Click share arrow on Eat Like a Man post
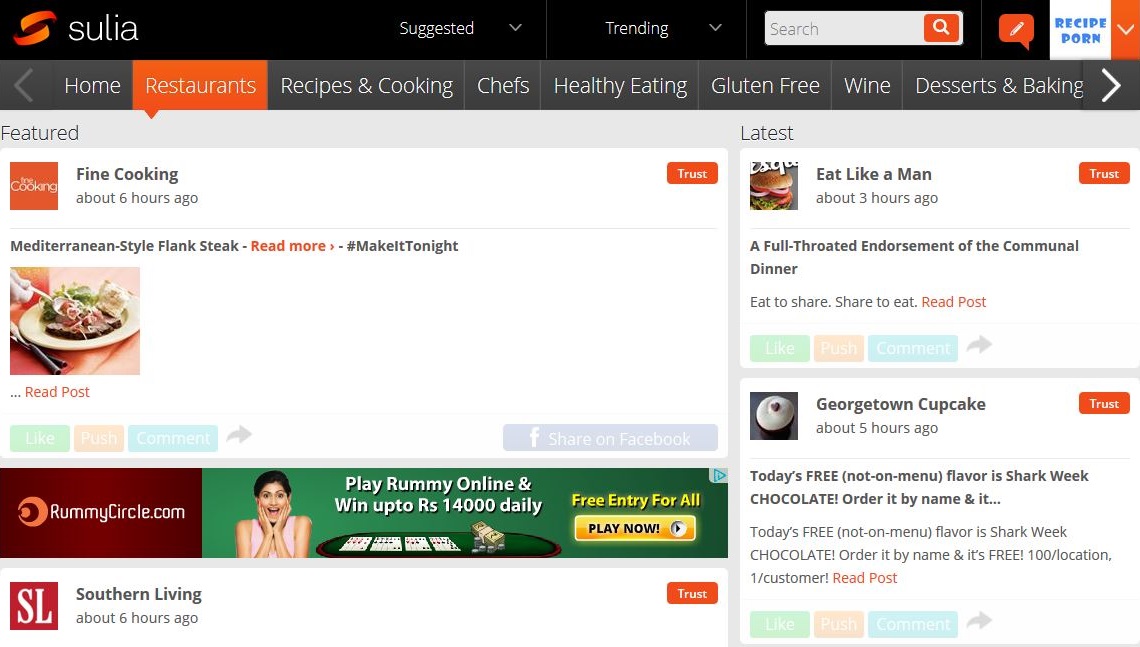The height and width of the screenshot is (647, 1140). [979, 345]
